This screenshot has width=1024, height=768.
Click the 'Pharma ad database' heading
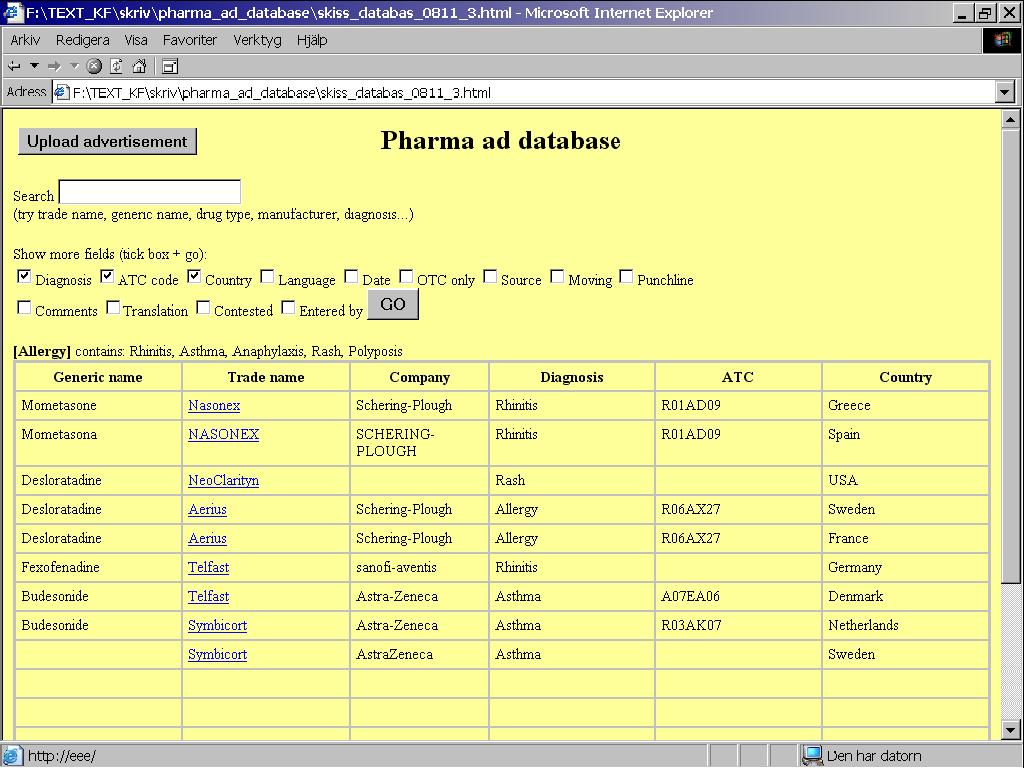point(500,140)
